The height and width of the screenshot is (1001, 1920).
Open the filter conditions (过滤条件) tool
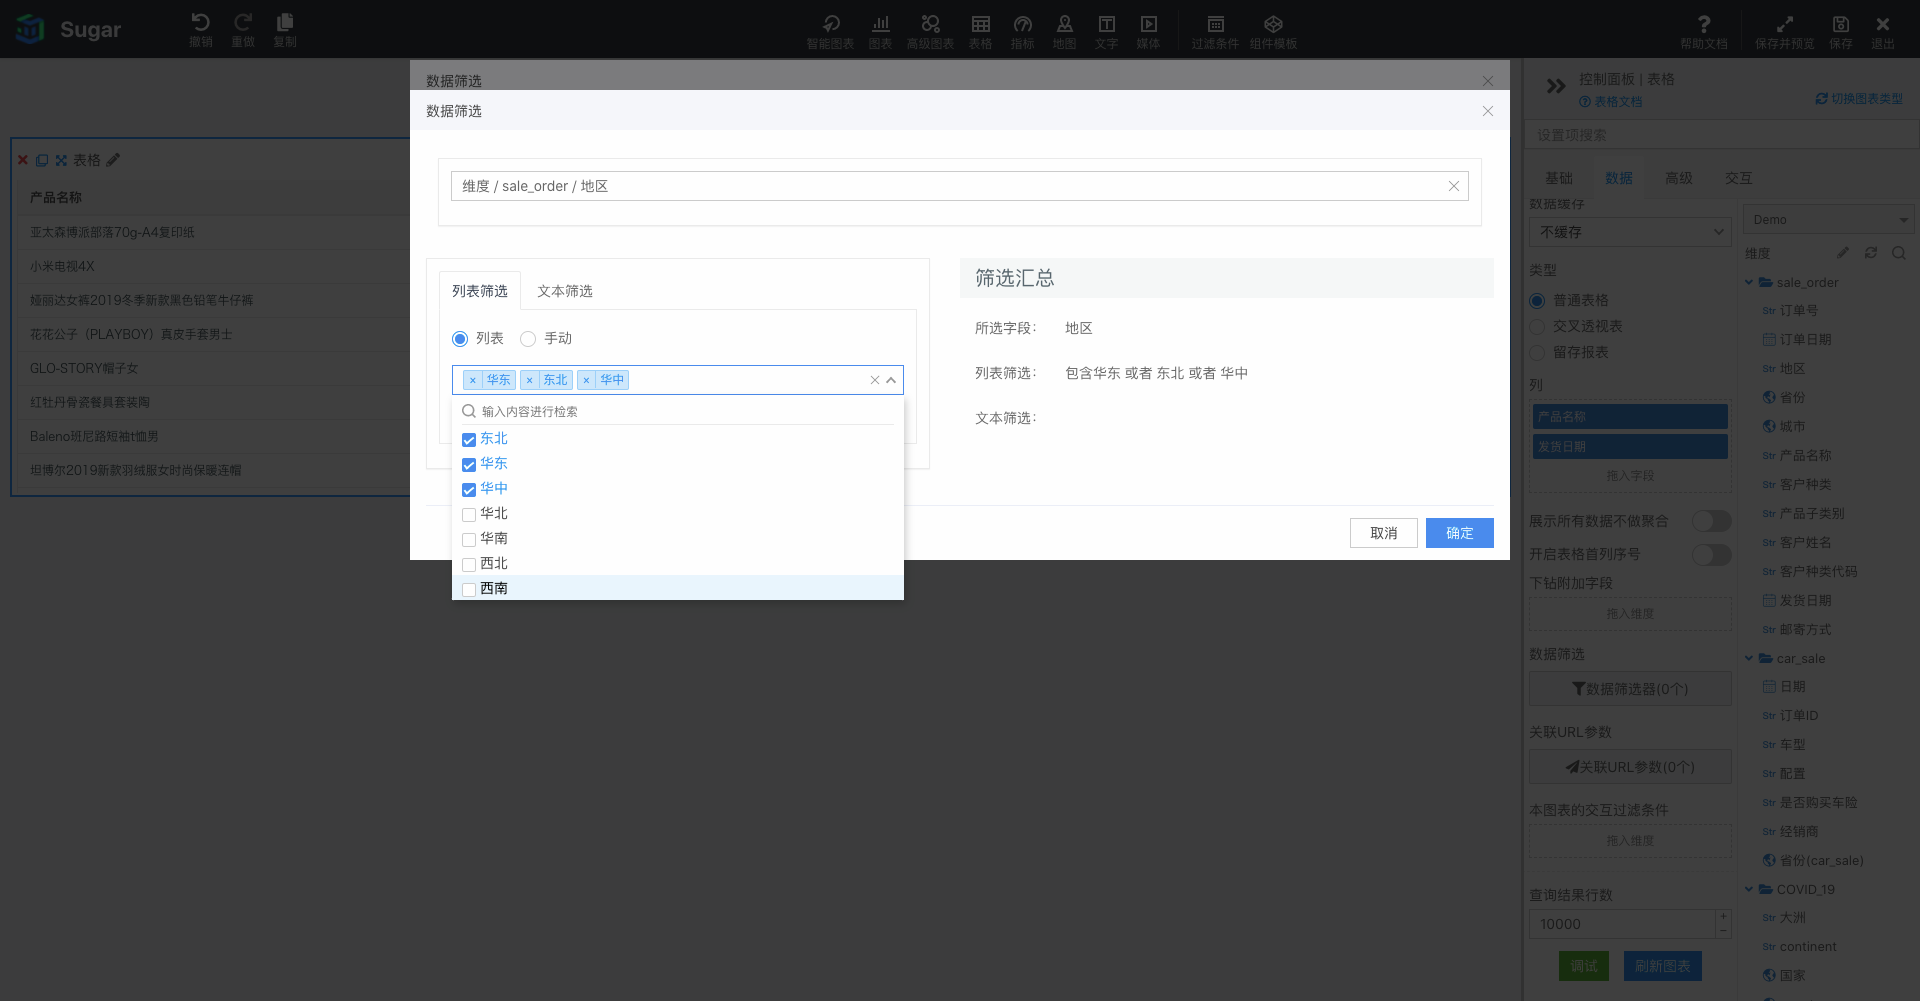tap(1215, 31)
